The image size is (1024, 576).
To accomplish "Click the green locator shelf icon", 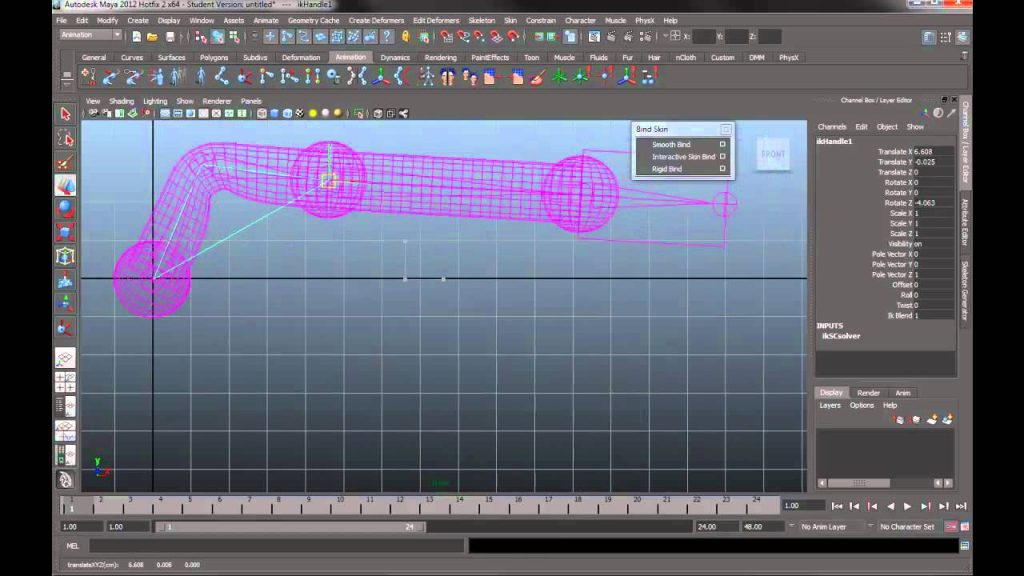I will pyautogui.click(x=559, y=77).
